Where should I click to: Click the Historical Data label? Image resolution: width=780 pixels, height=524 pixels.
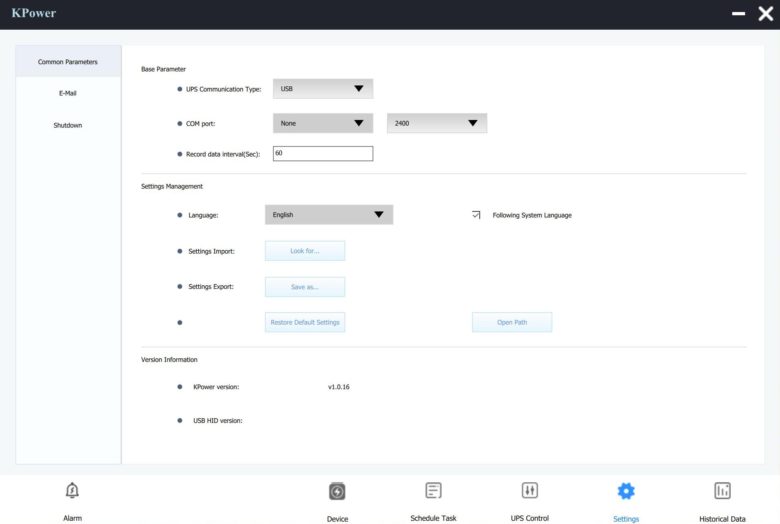pos(722,519)
